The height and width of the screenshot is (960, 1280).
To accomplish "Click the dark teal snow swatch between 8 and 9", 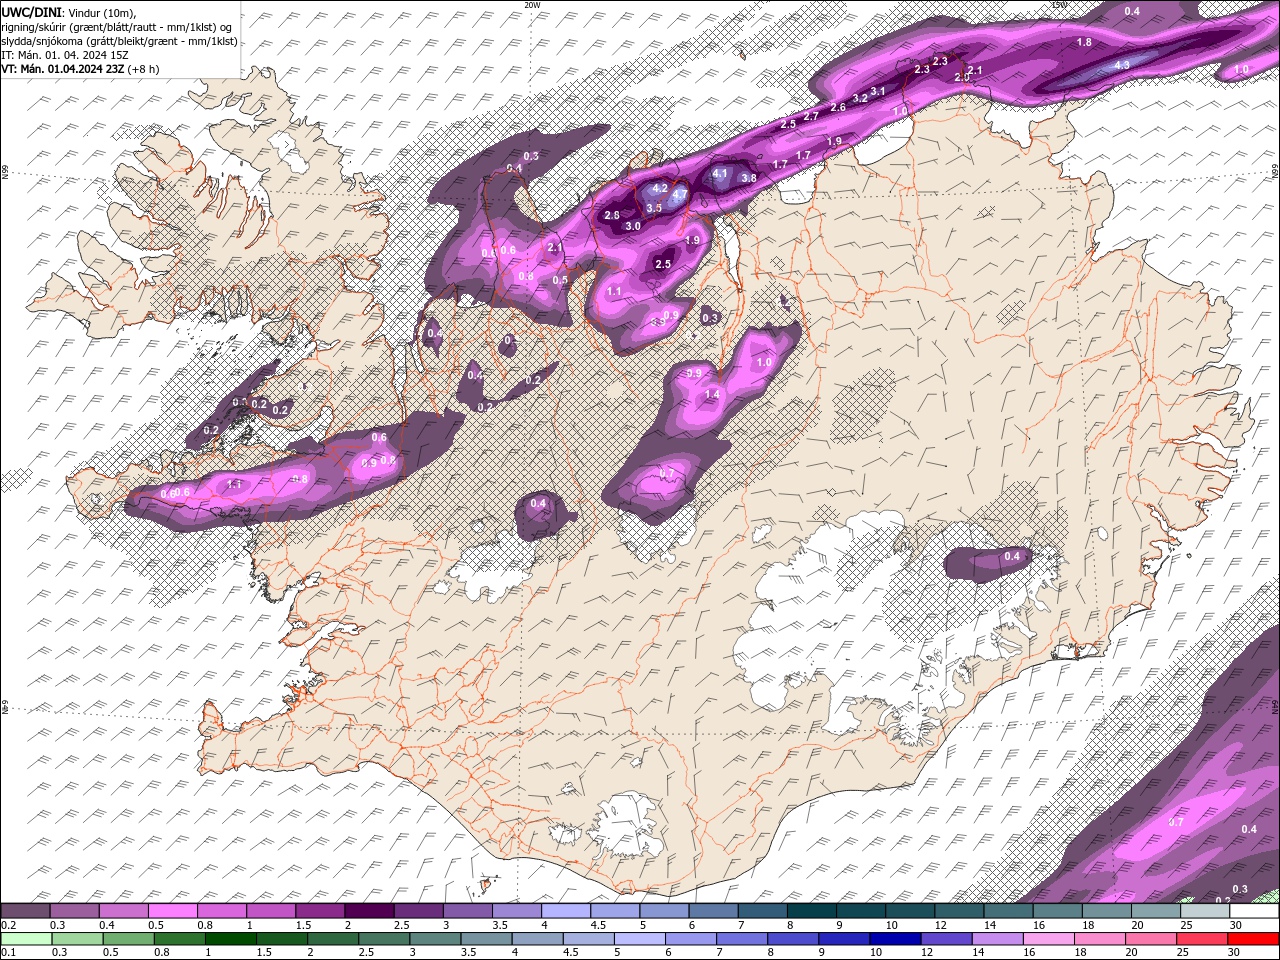I will 811,911.
